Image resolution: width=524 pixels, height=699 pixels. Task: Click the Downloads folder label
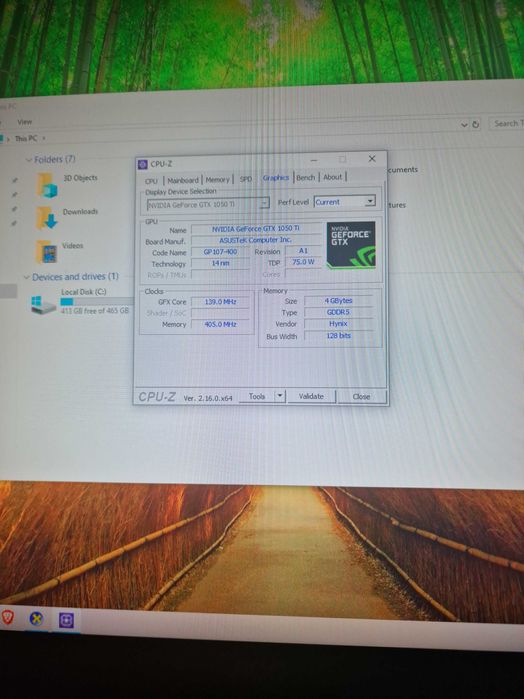[x=80, y=212]
